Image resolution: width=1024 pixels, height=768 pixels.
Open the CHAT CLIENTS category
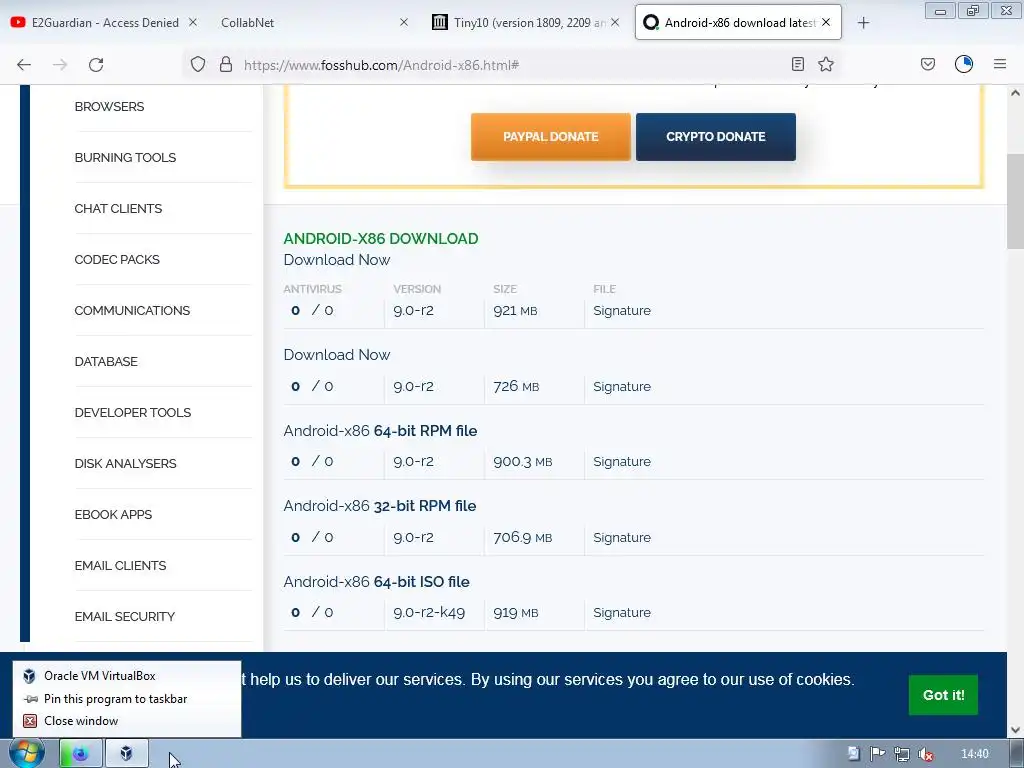118,208
